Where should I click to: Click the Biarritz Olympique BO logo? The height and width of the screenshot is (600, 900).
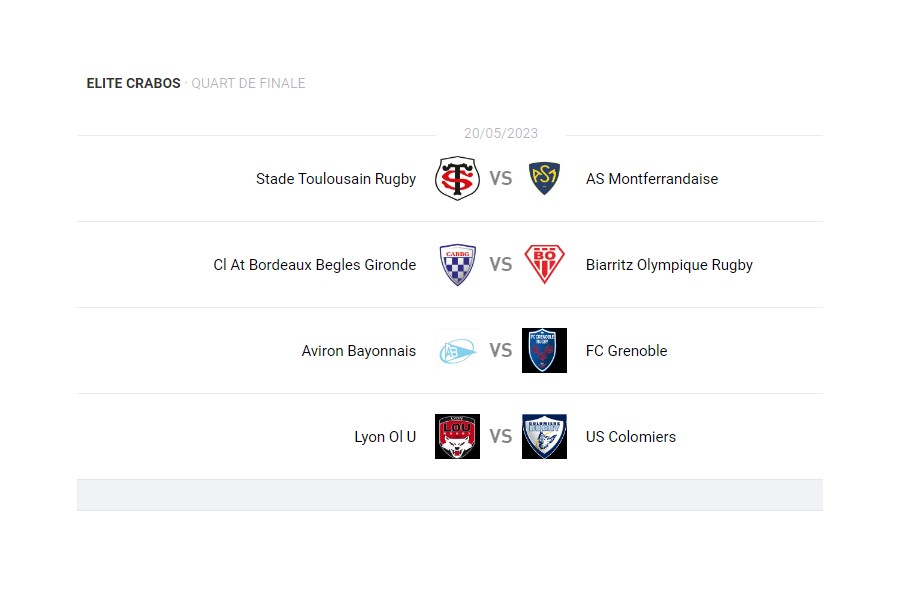point(544,265)
